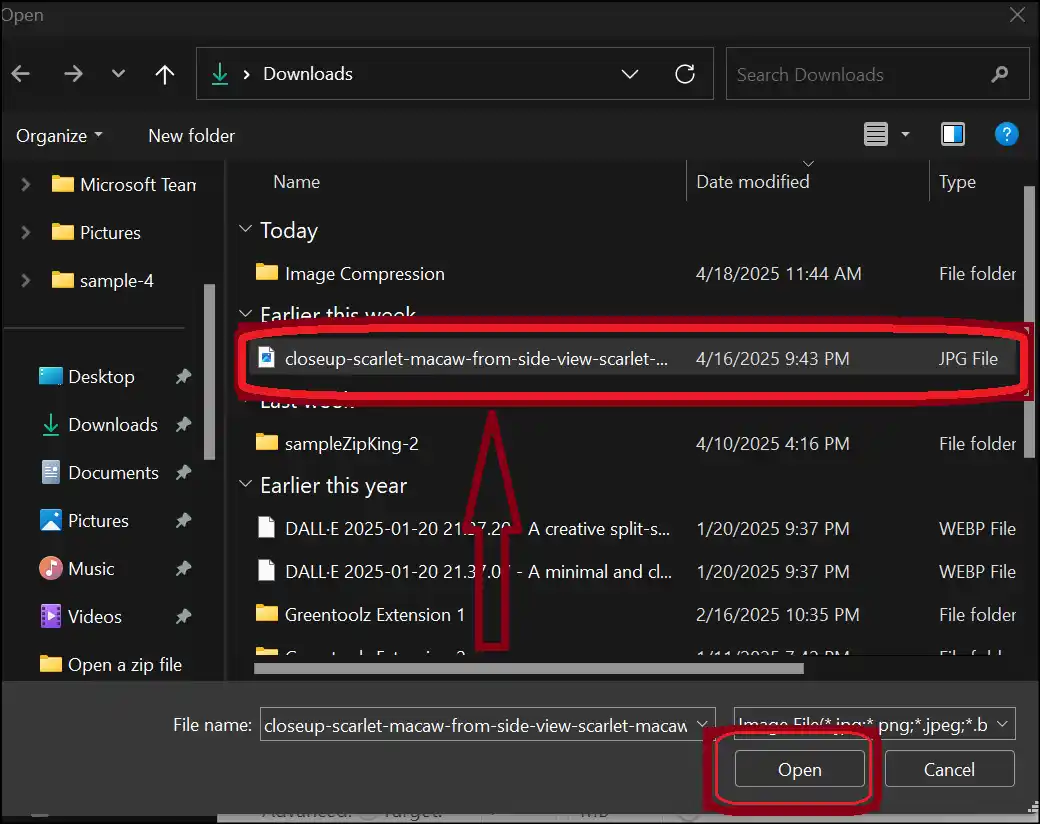Sort by Date modified column
Viewport: 1040px width, 824px height.
coord(753,182)
